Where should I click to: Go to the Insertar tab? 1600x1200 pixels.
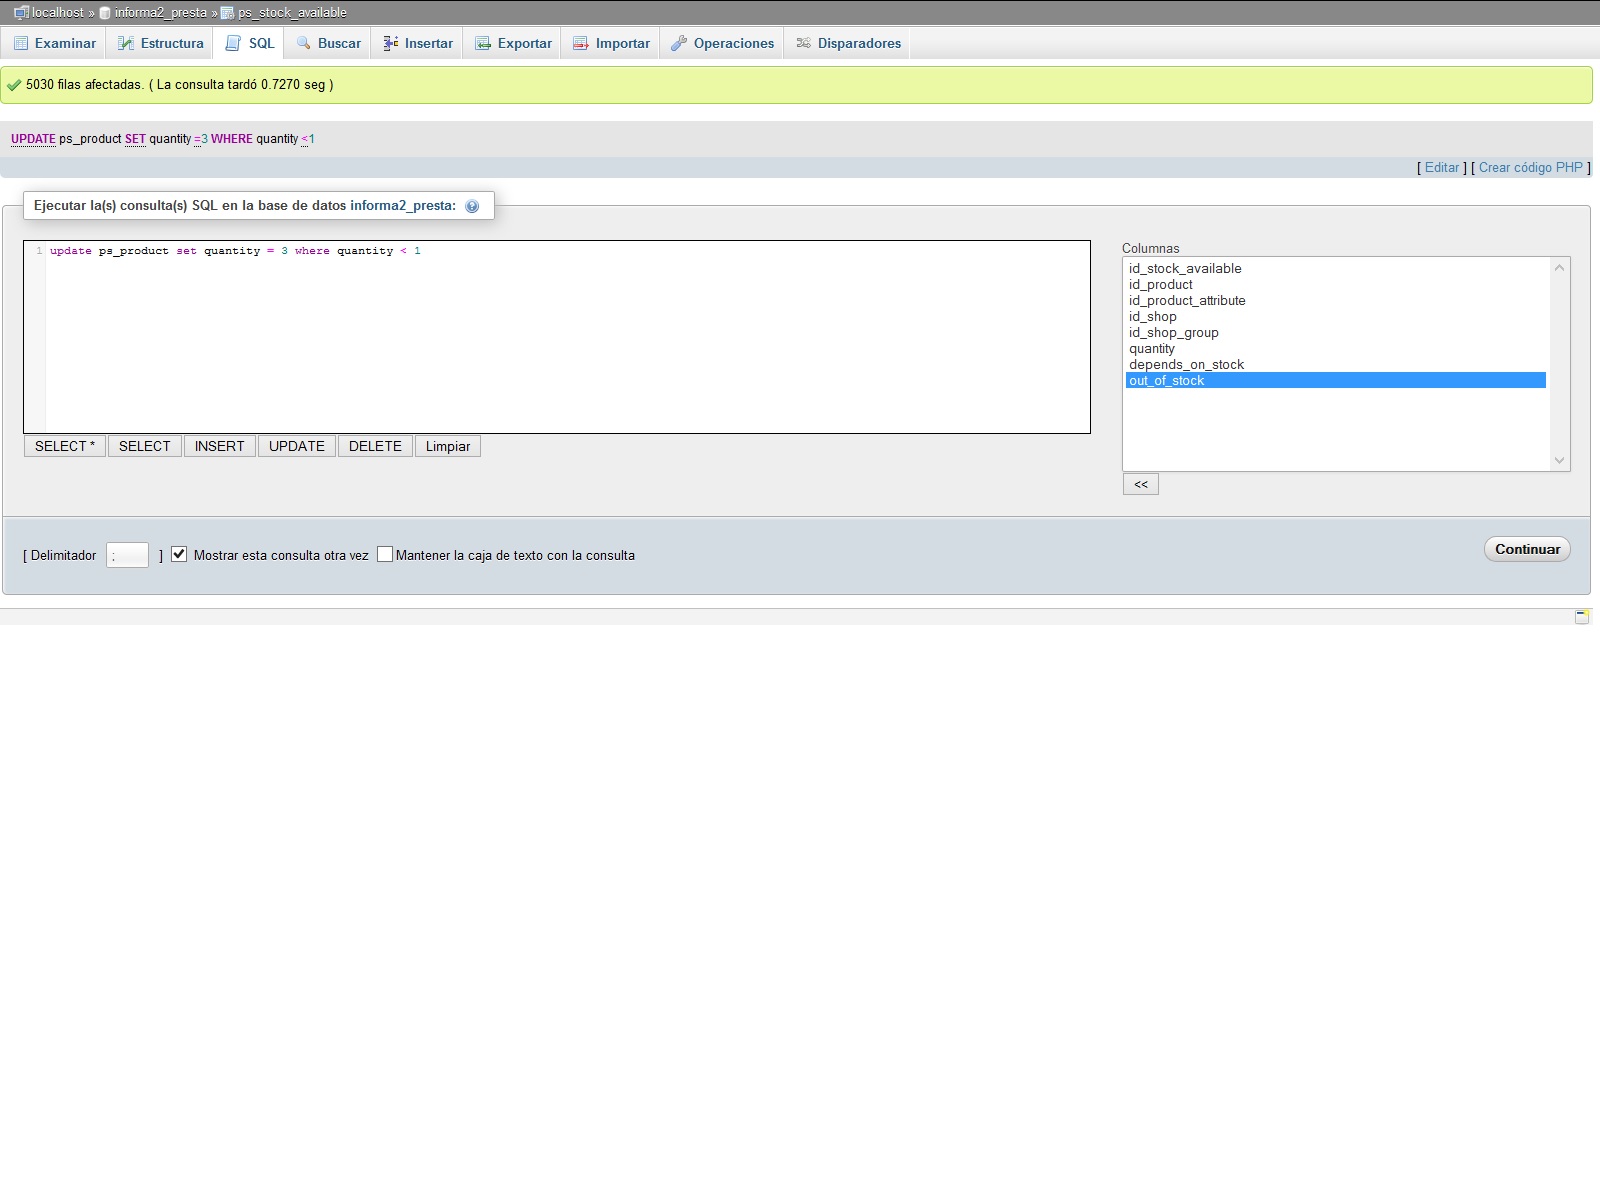417,43
